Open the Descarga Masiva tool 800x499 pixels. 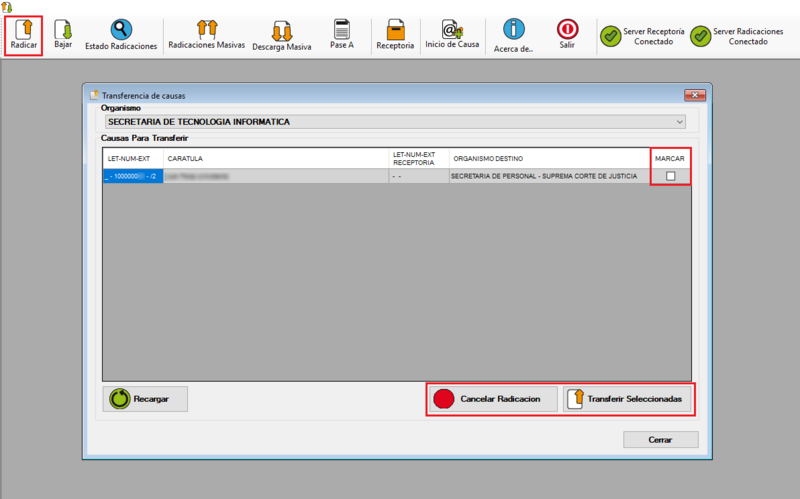click(282, 36)
